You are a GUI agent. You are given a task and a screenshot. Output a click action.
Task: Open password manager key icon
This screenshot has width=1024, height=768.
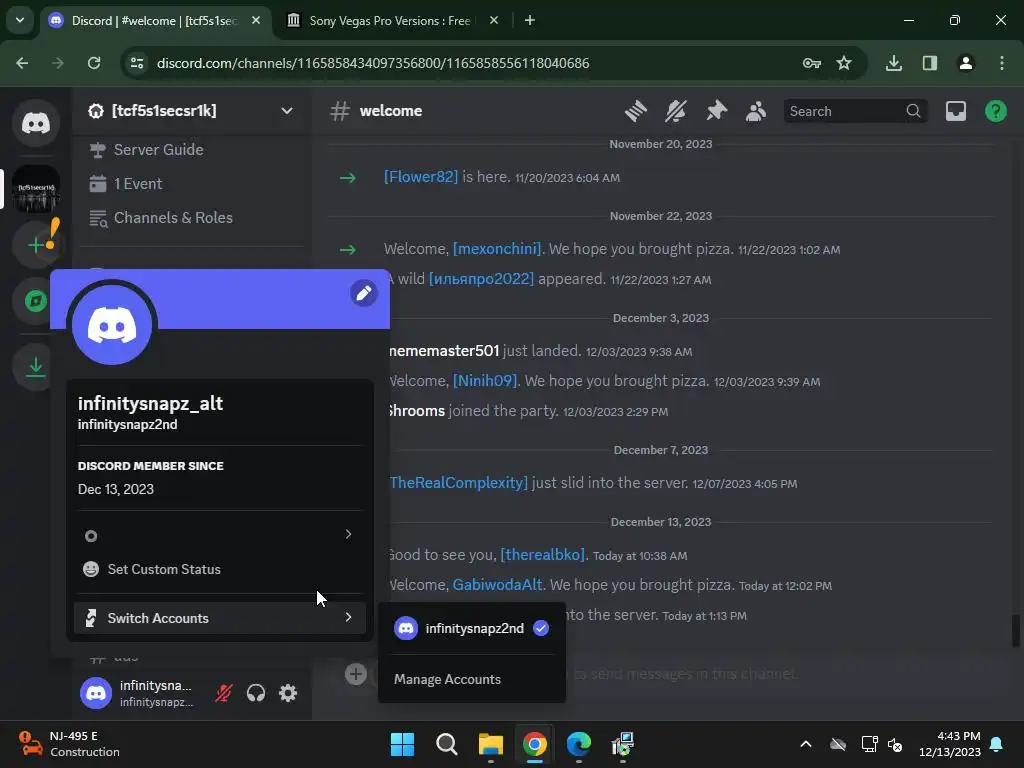click(812, 63)
